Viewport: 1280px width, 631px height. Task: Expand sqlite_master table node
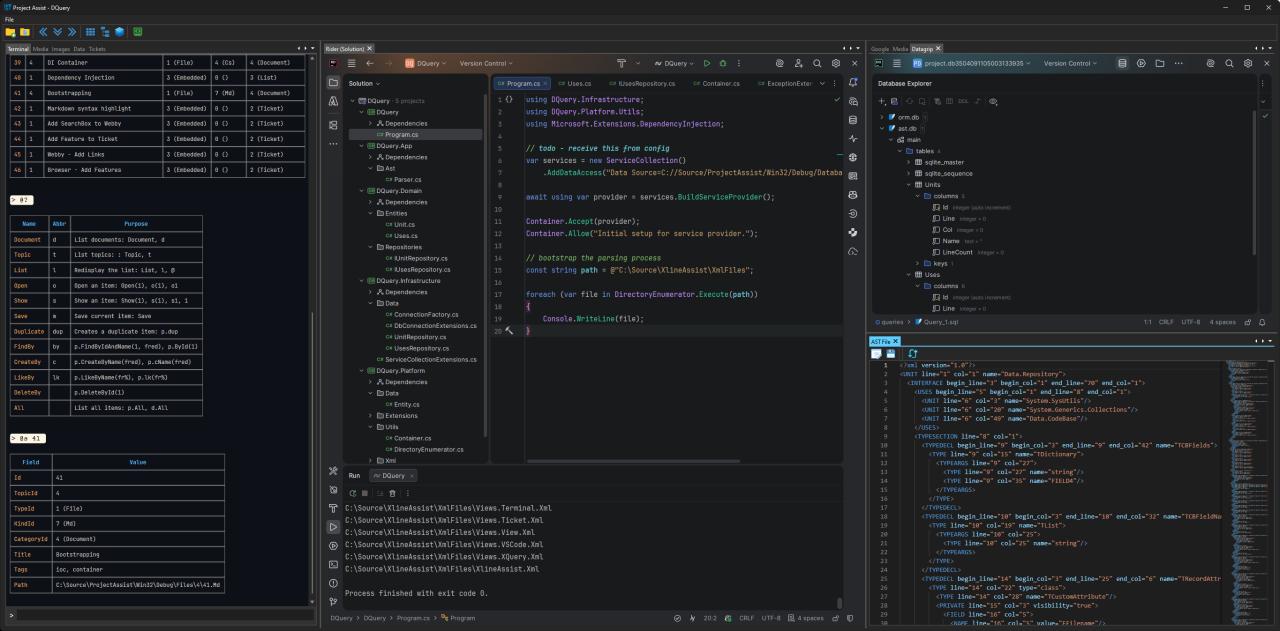point(907,162)
